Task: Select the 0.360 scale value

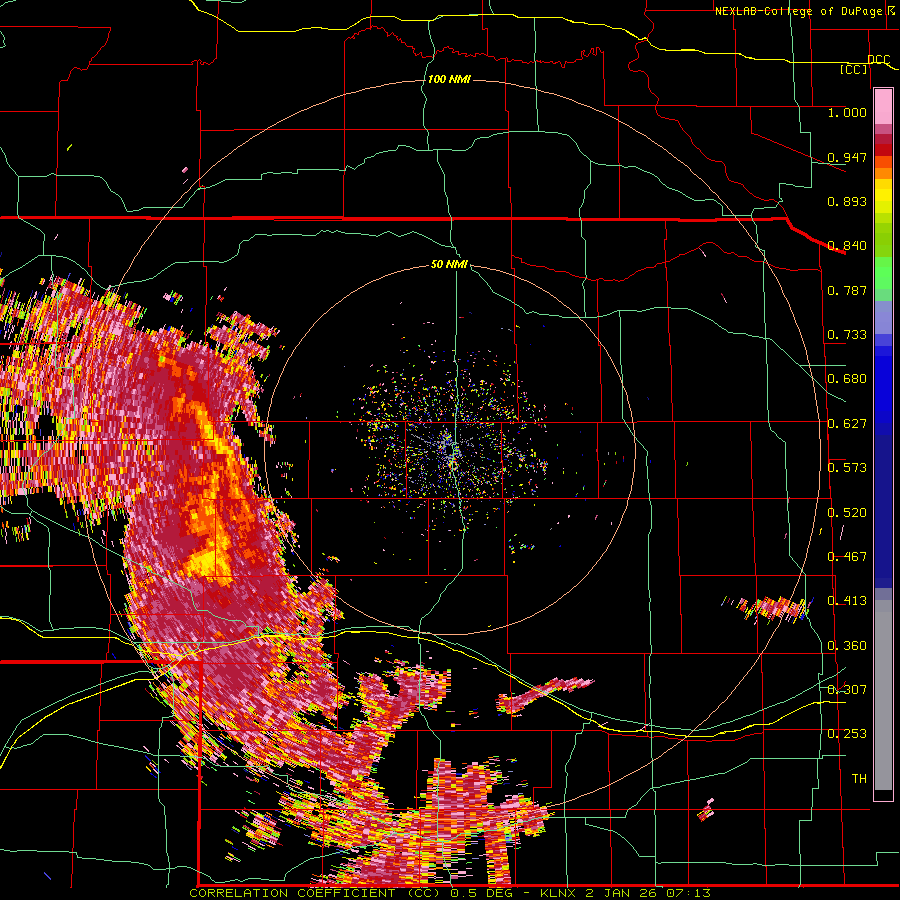Action: coord(847,646)
